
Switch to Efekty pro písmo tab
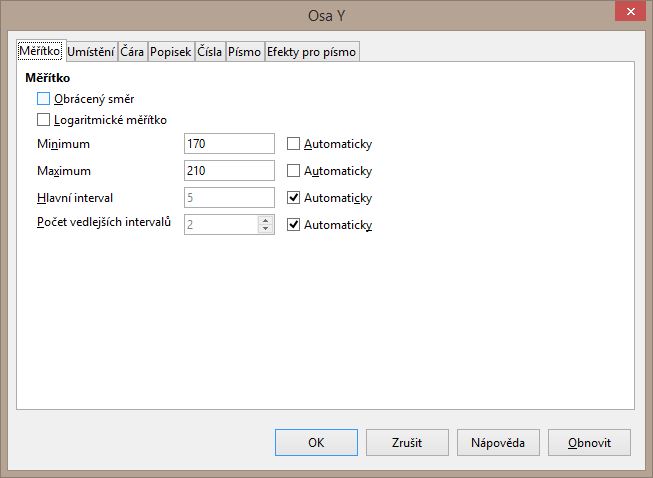coord(311,51)
